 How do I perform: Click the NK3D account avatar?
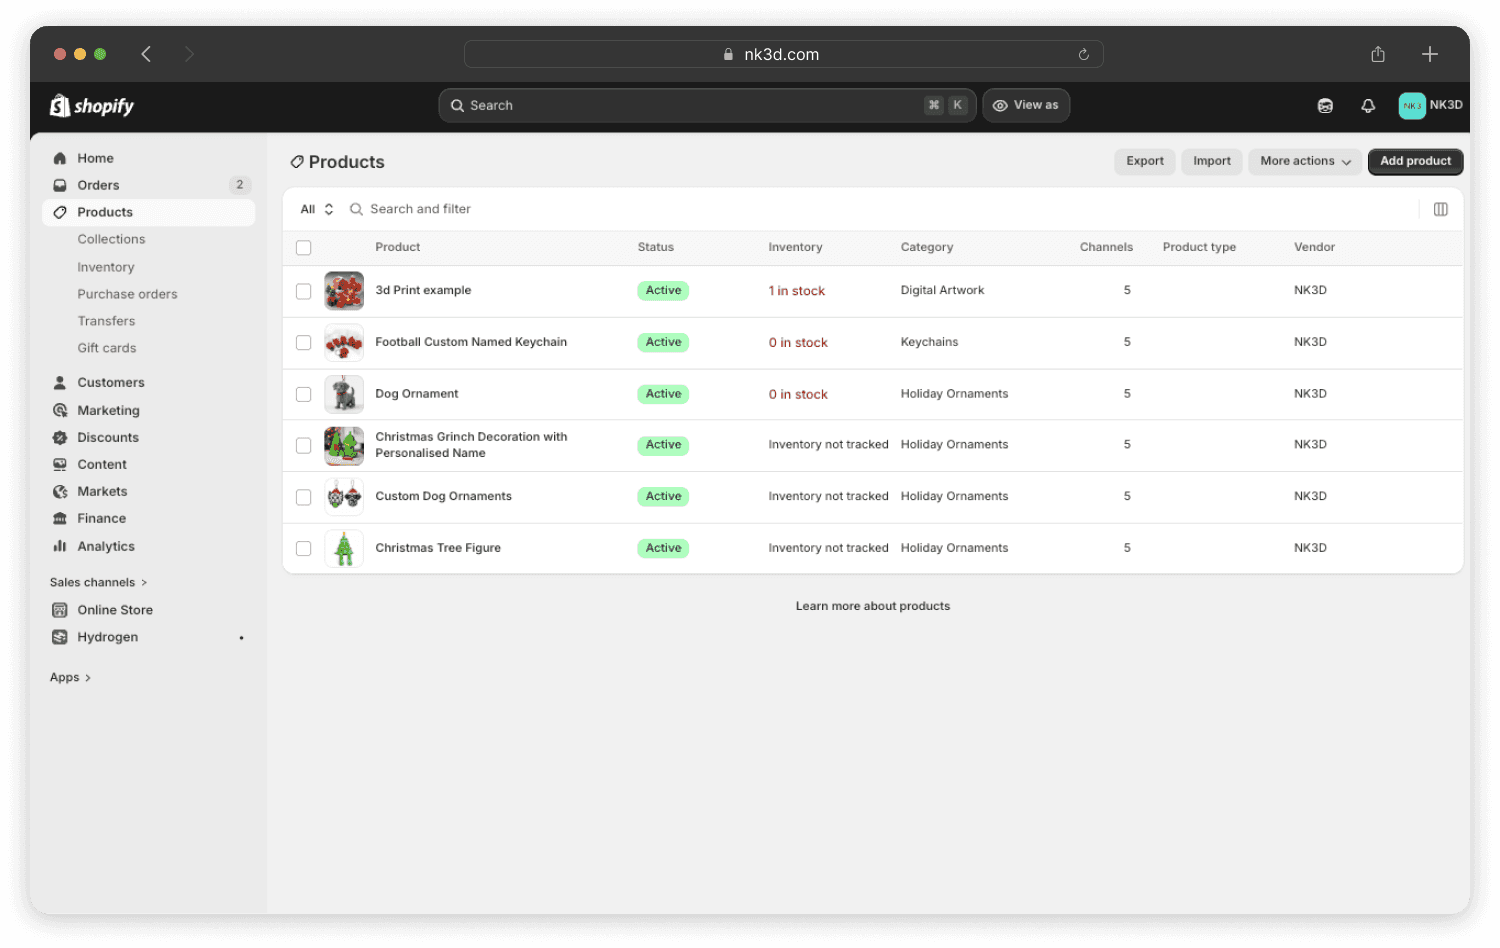1412,105
